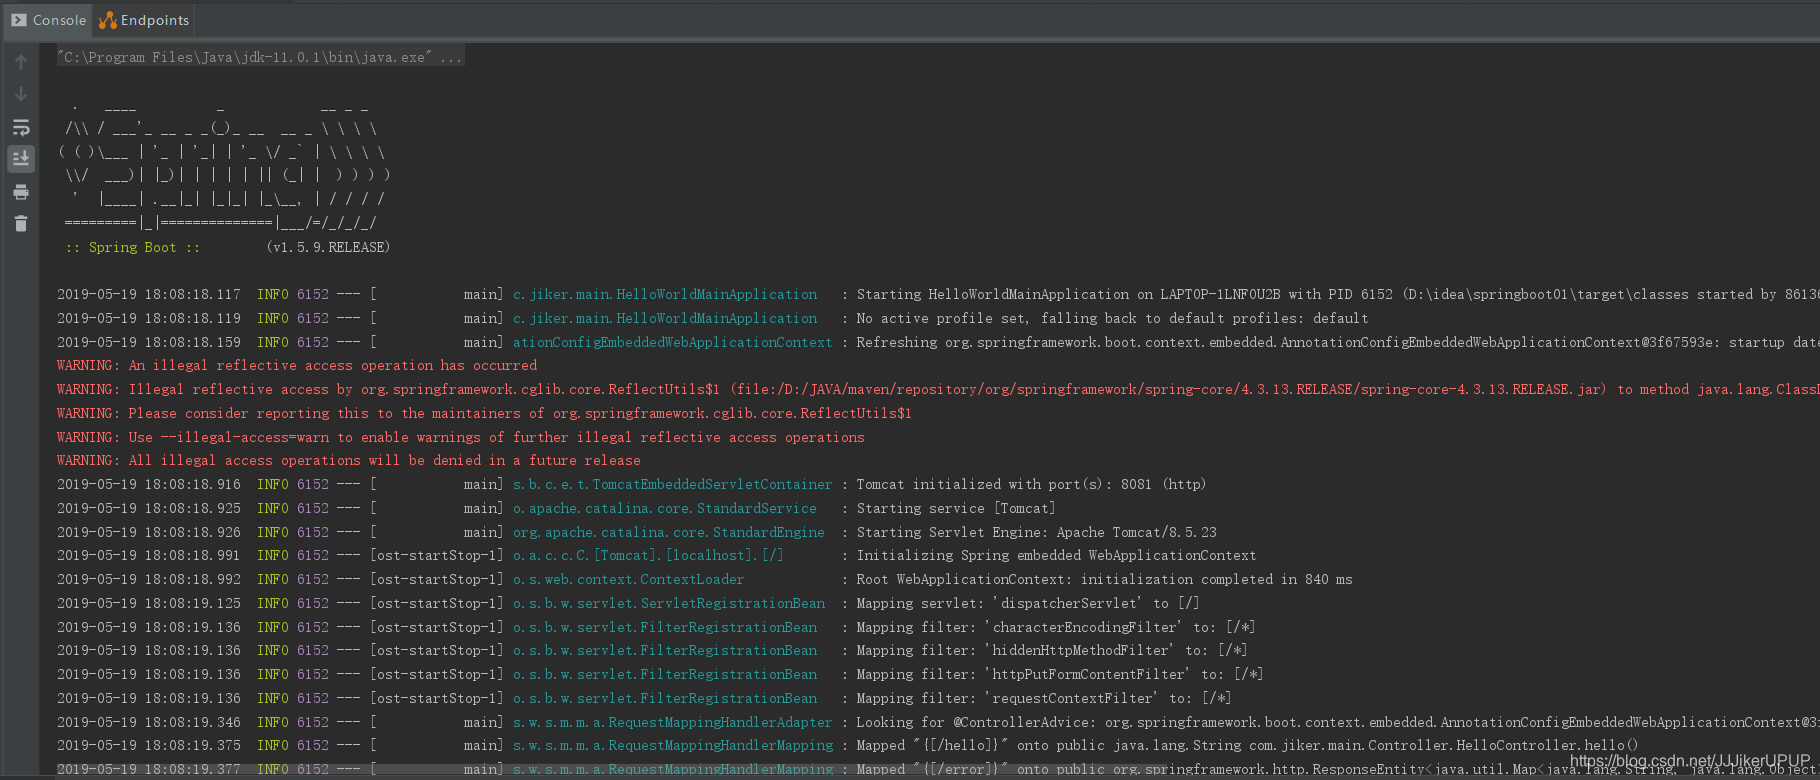Open the Endpoints tab
This screenshot has width=1820, height=780.
click(x=144, y=20)
